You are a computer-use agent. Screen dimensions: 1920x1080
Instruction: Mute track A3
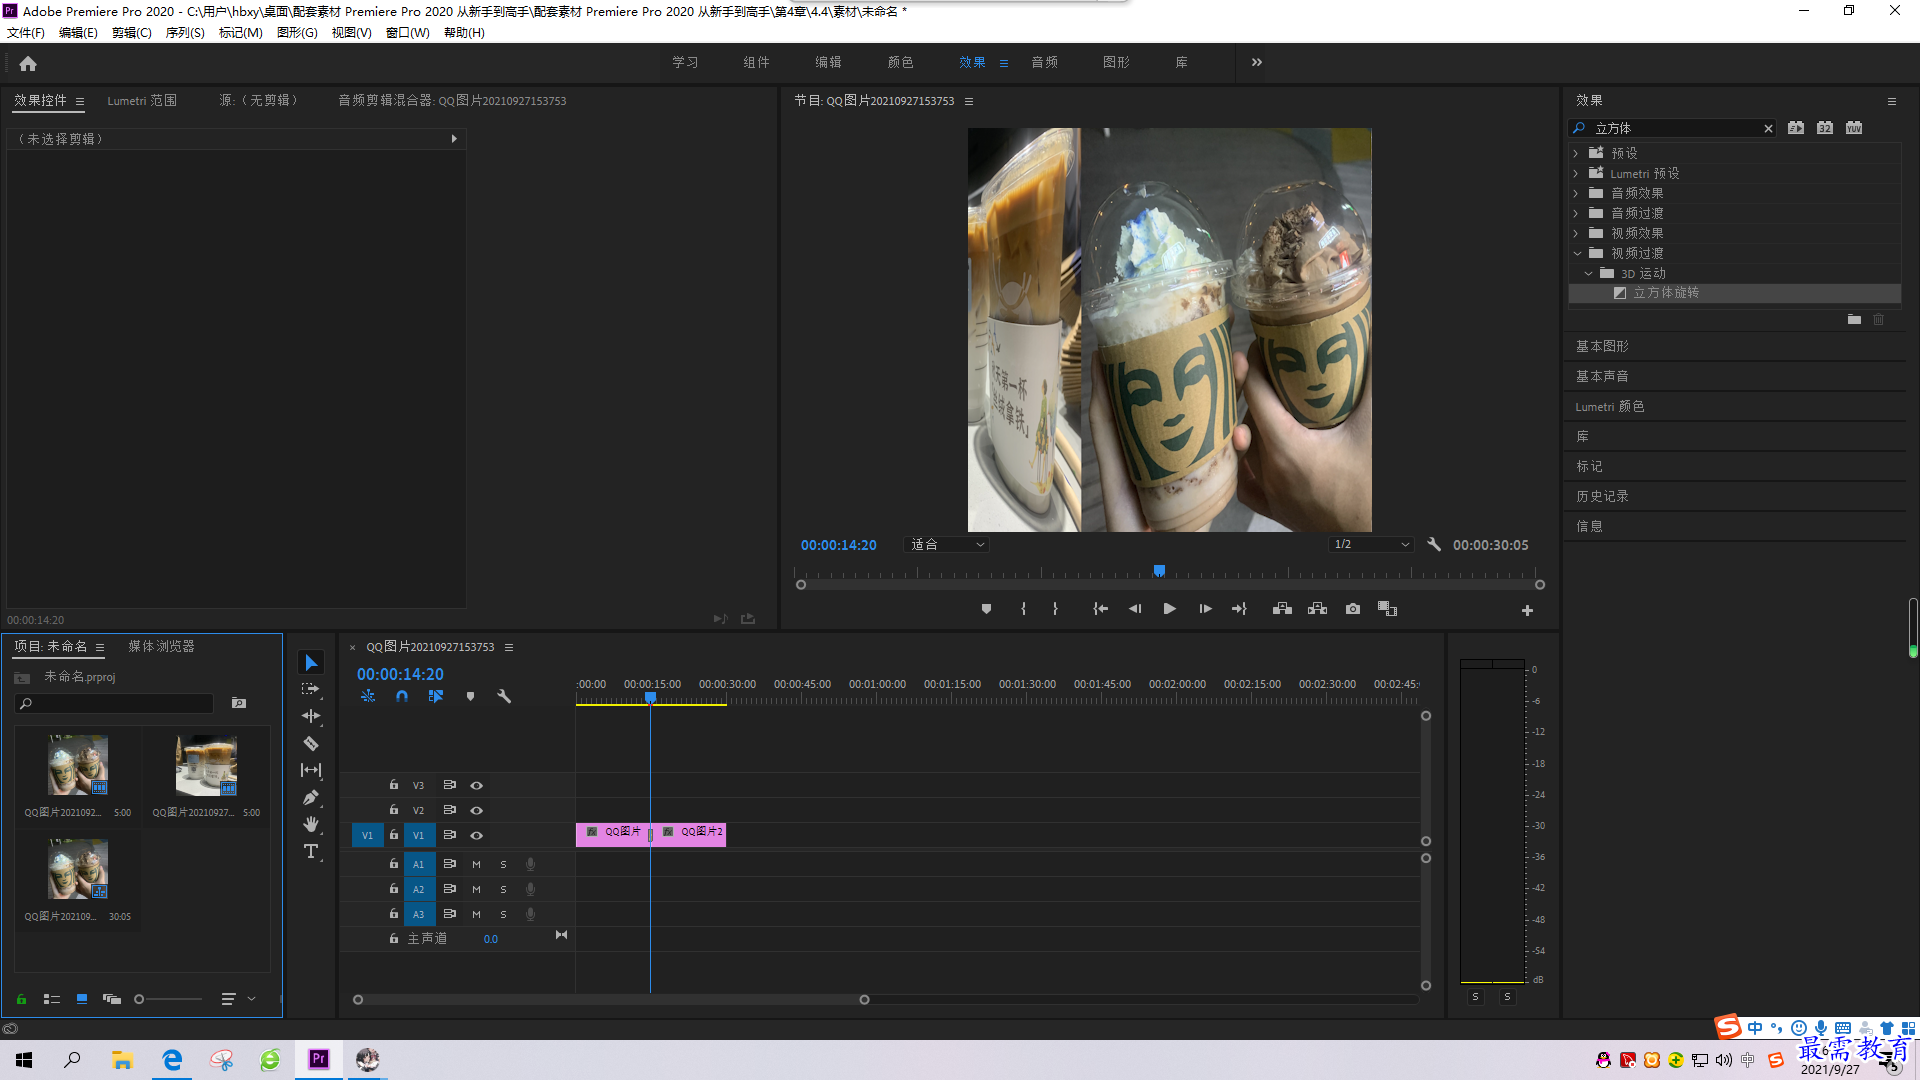[476, 914]
